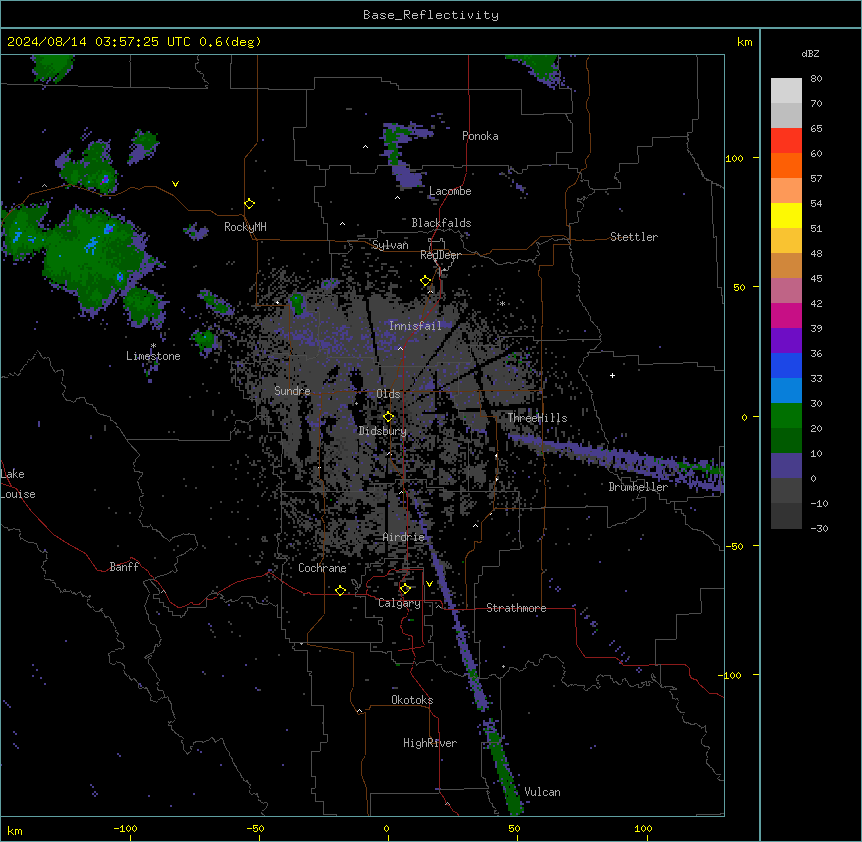Click the yellow marker west of Calgary near Cochrane
This screenshot has width=862, height=842.
pyautogui.click(x=340, y=590)
